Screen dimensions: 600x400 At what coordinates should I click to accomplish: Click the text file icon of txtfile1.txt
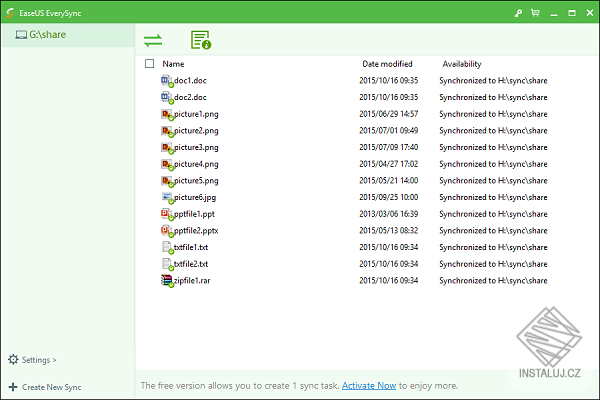(x=167, y=248)
